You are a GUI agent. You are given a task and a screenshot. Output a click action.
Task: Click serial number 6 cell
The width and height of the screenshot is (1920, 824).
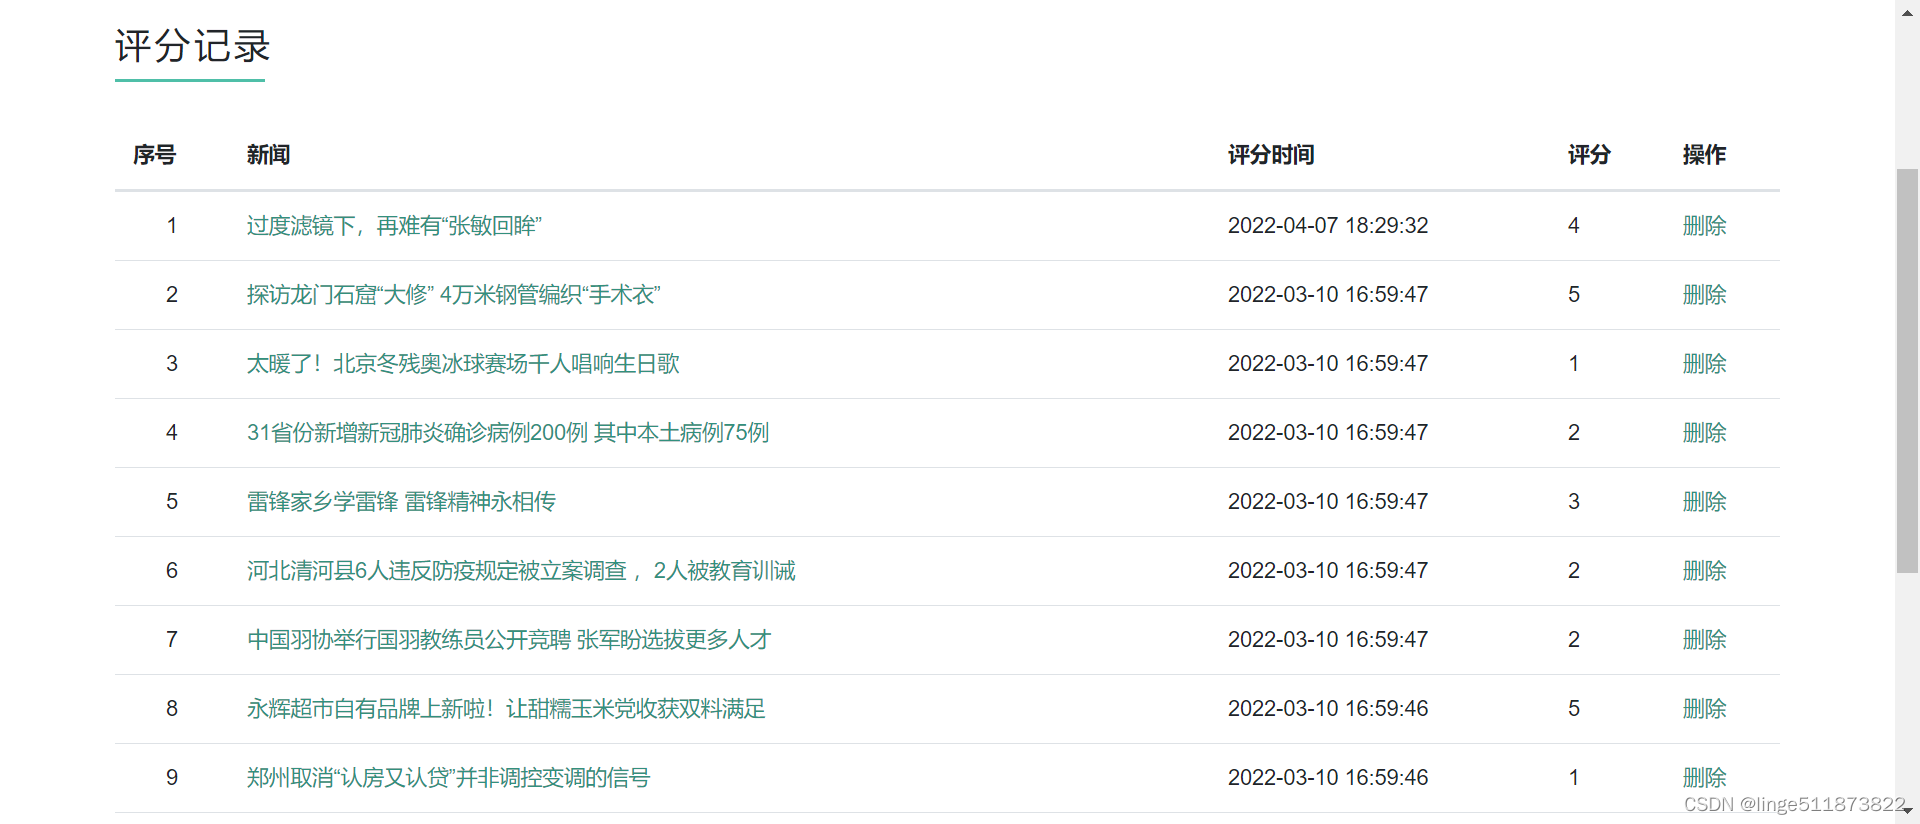[172, 571]
